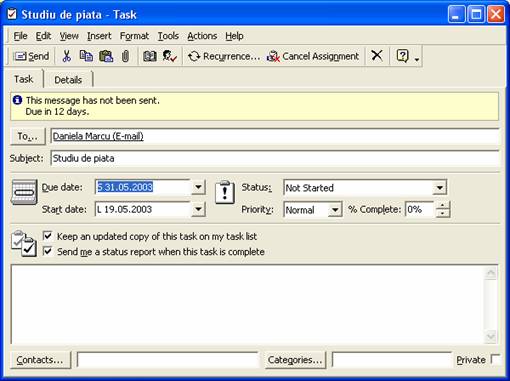510x381 pixels.
Task: Click the Contacts text field
Action: 168,360
